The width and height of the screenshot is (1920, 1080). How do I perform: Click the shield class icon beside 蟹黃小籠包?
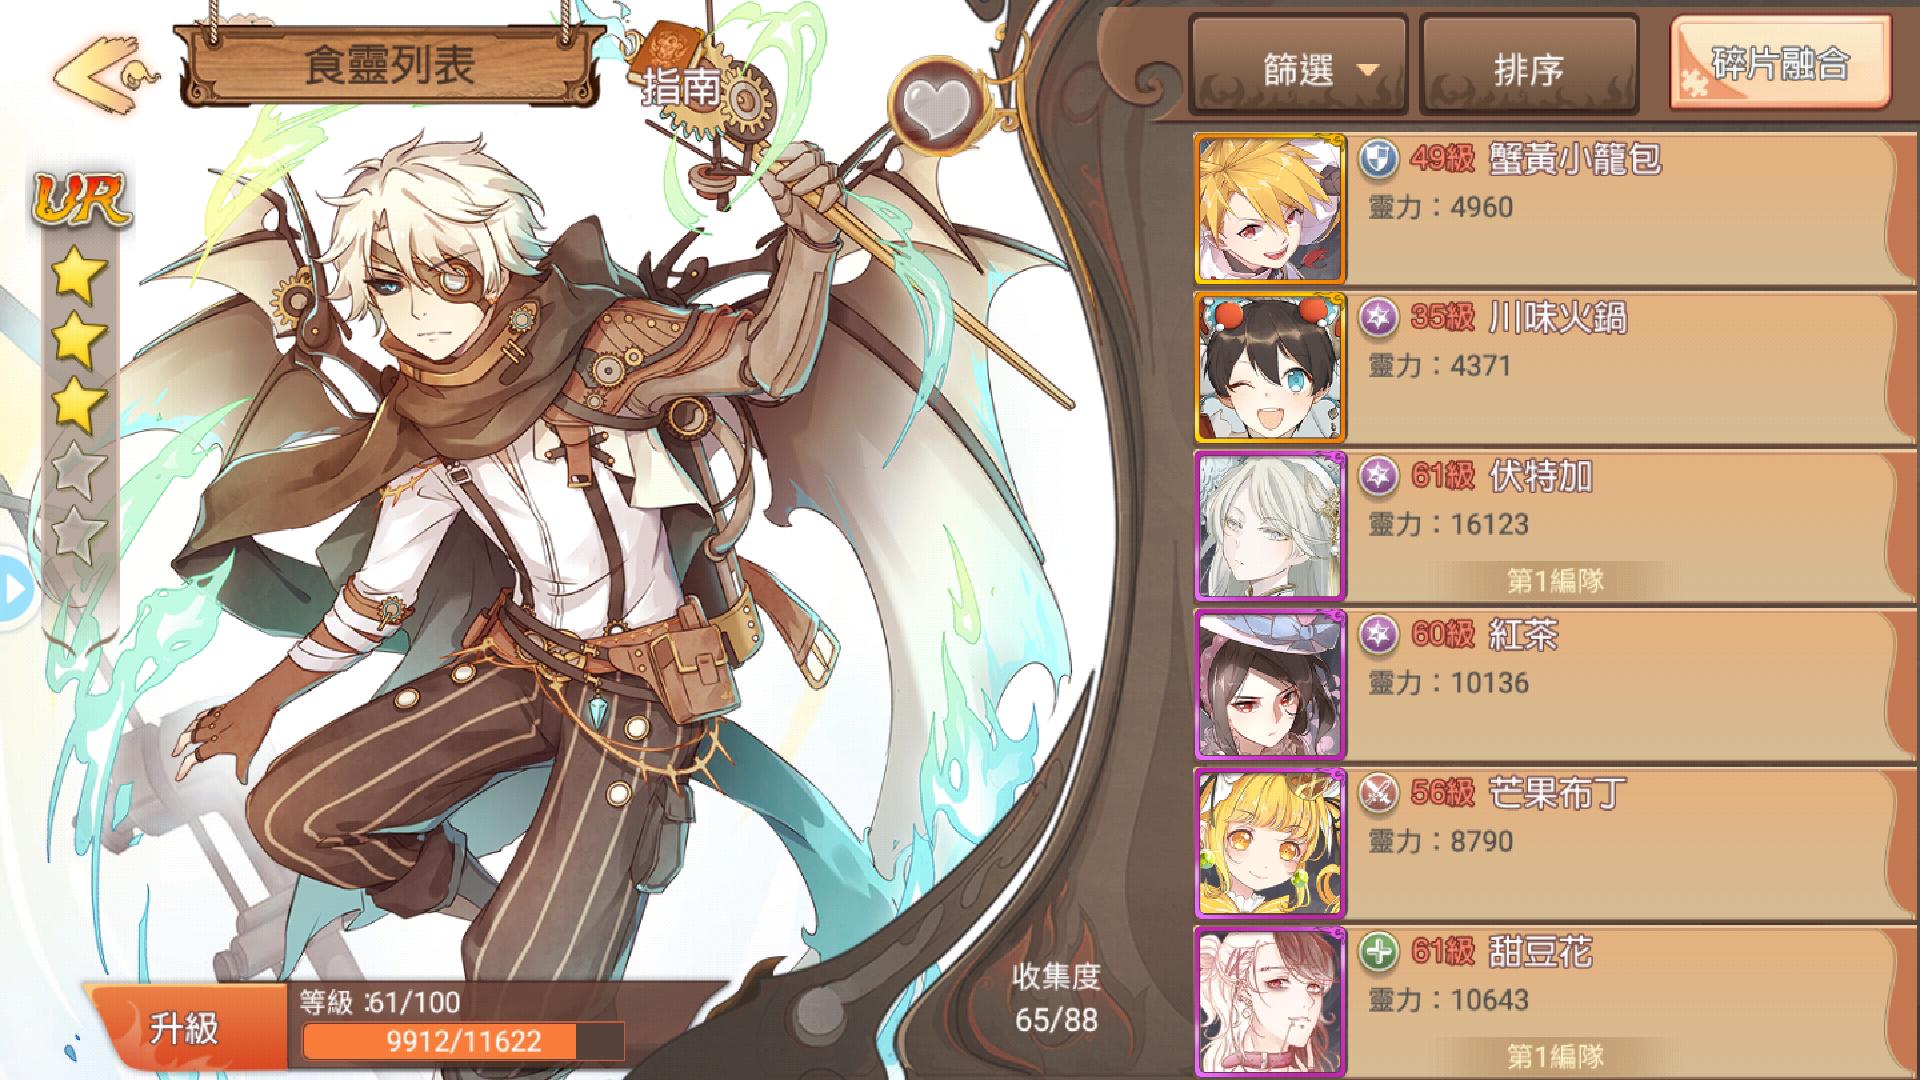pyautogui.click(x=1379, y=160)
